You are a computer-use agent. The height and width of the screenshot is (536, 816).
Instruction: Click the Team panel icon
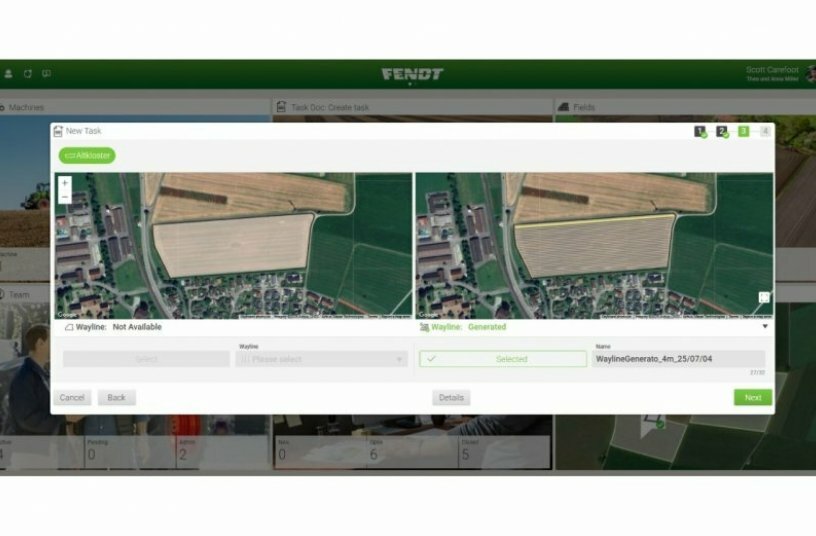(2, 295)
